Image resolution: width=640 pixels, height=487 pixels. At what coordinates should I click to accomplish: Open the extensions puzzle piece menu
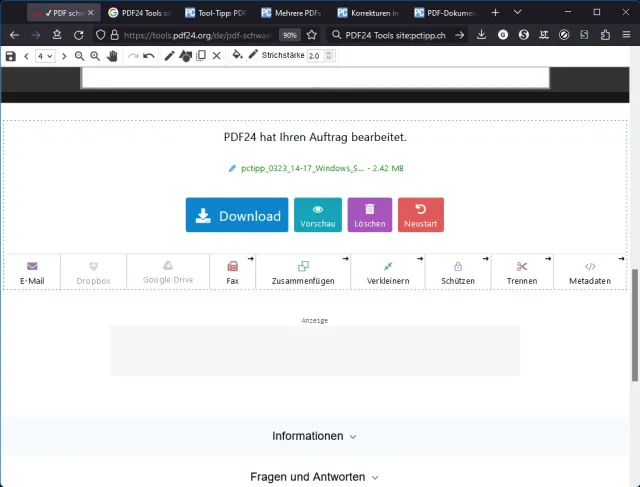coord(605,35)
